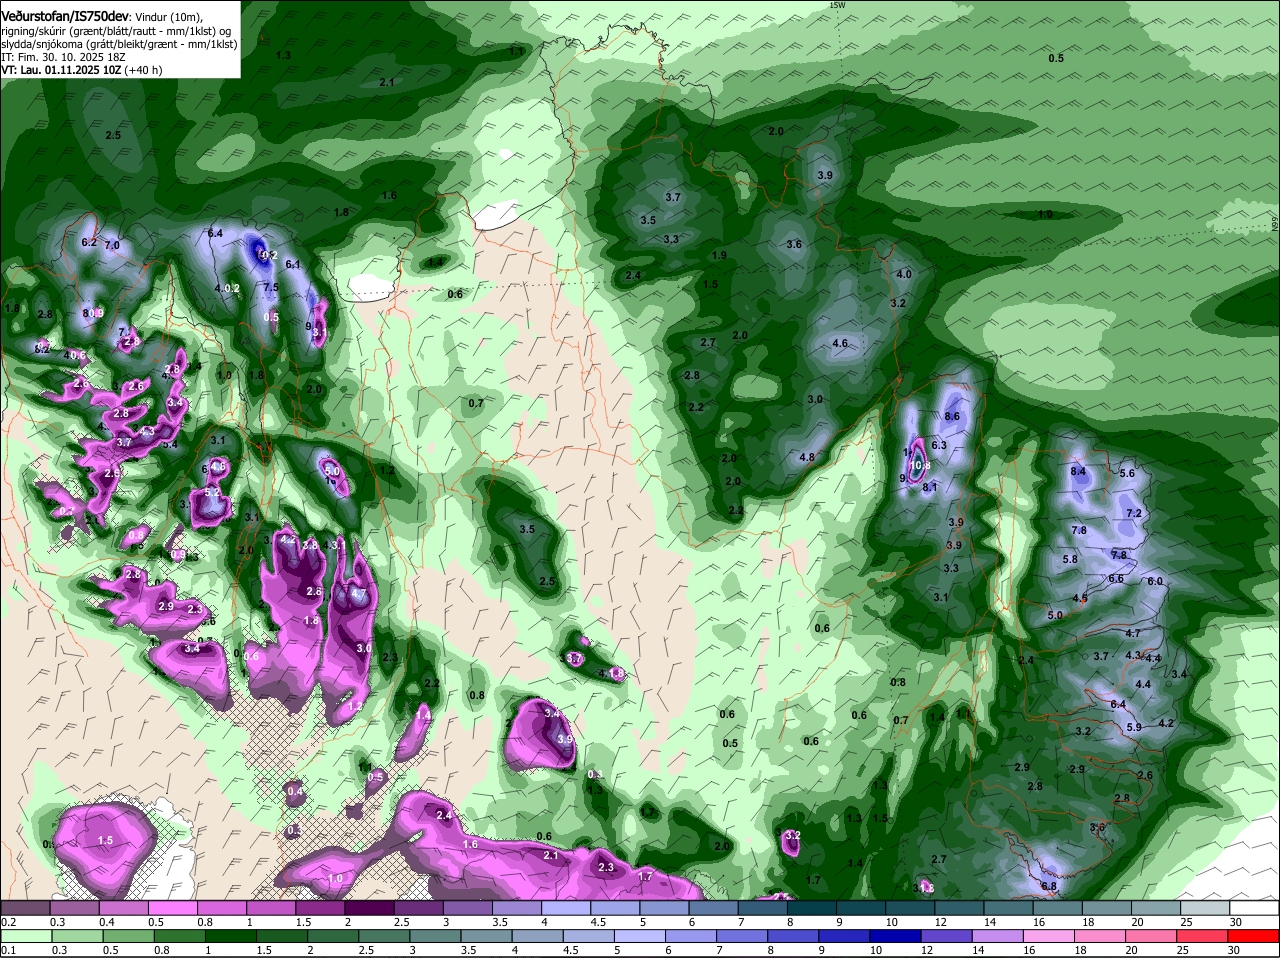Click the 6.2 rain value on the map
This screenshot has height=958, width=1280.
(x=89, y=242)
